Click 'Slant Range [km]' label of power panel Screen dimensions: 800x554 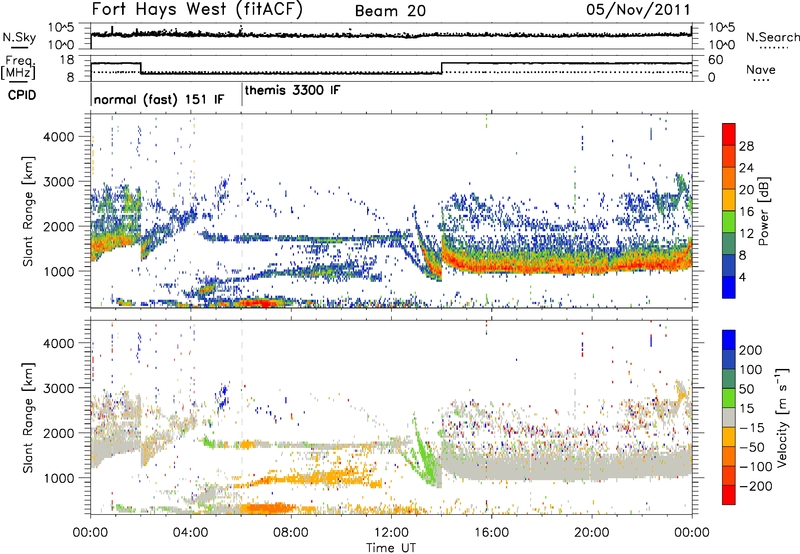pyautogui.click(x=28, y=211)
